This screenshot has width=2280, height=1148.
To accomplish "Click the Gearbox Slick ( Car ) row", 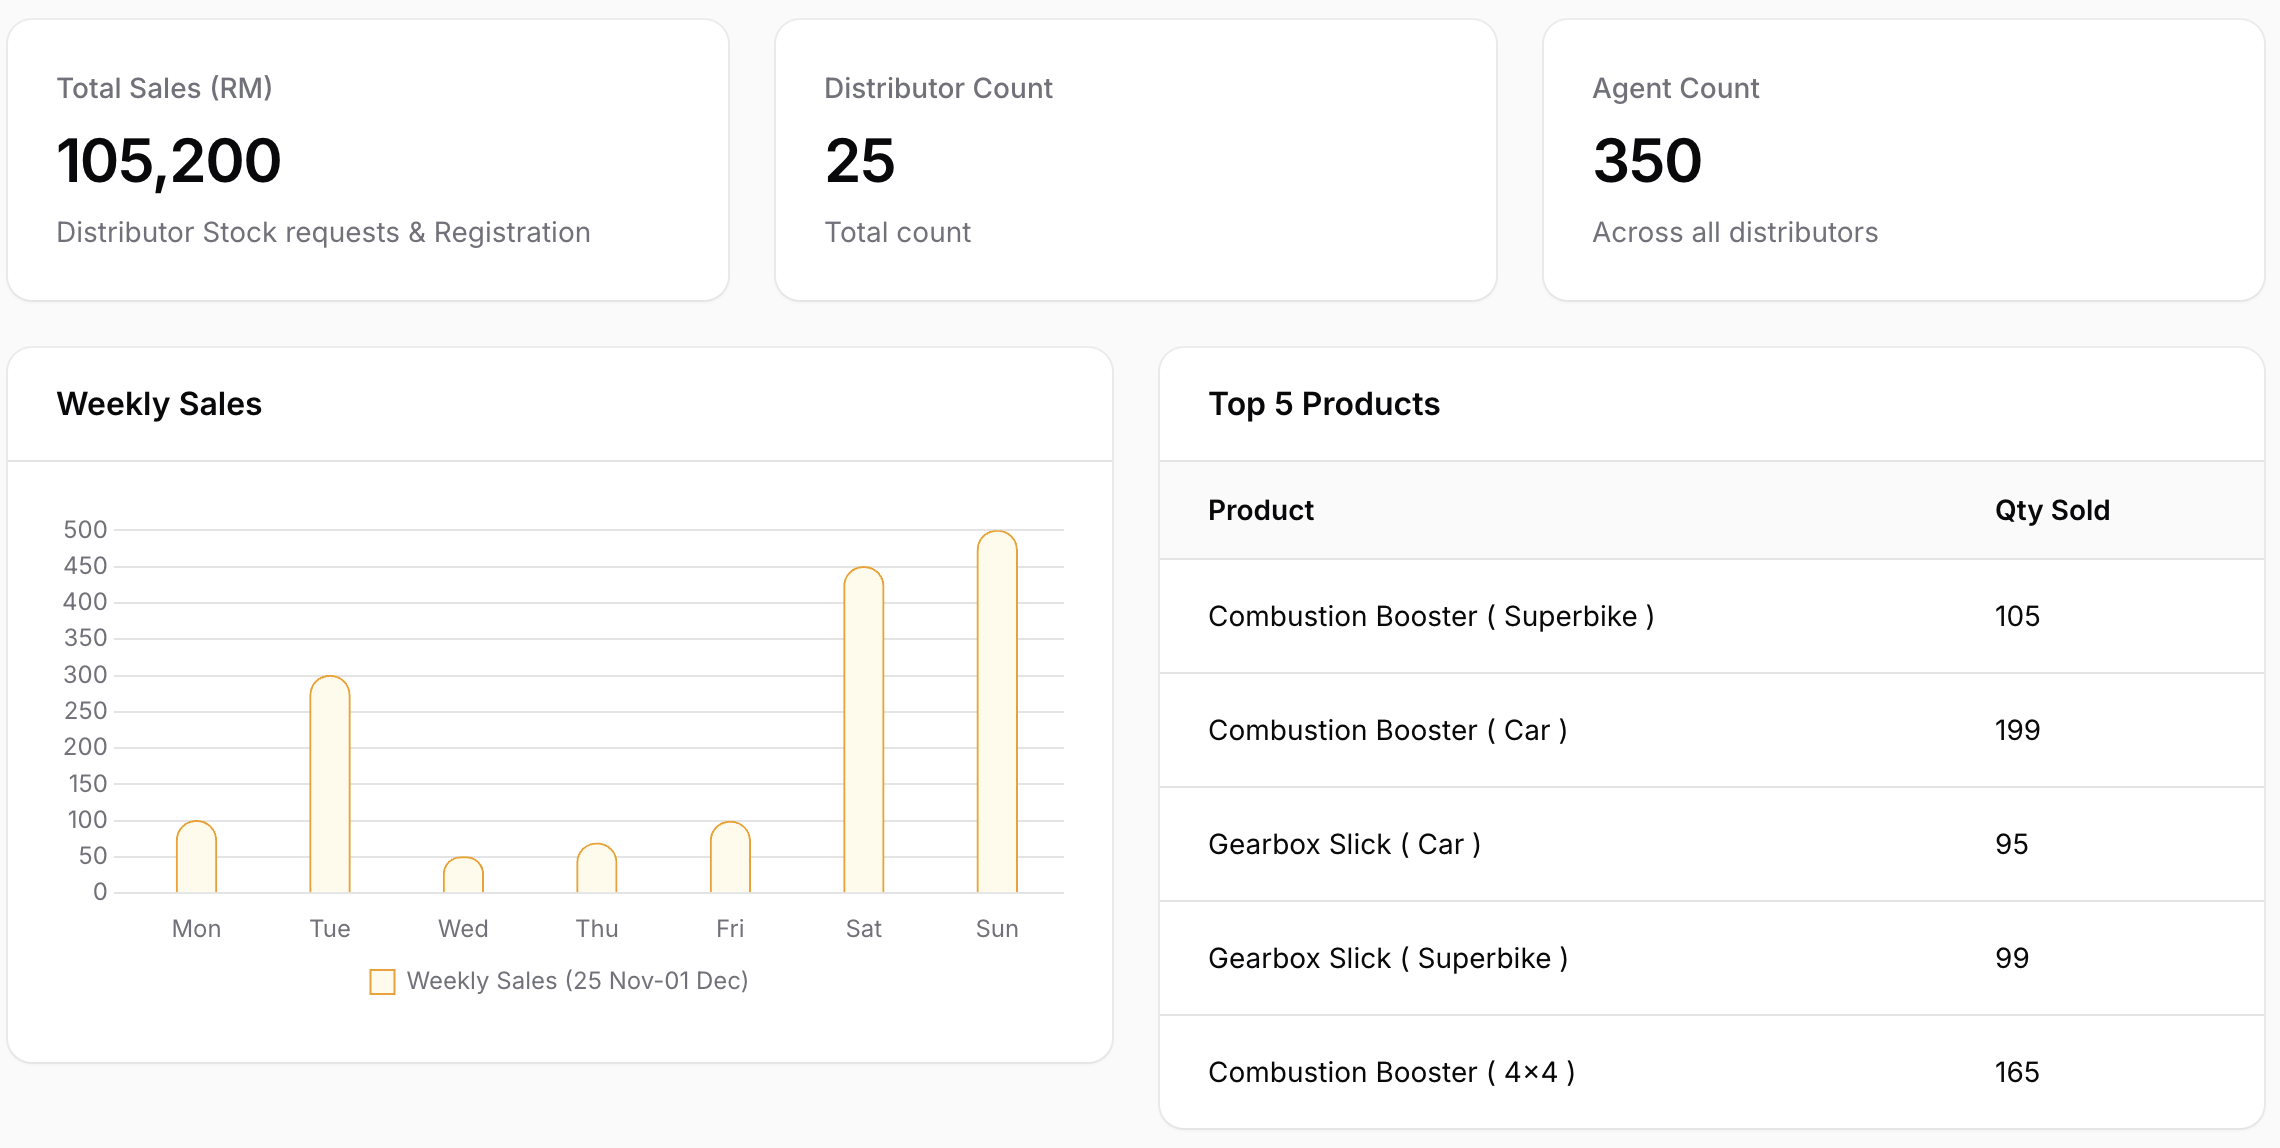I will (x=1344, y=844).
